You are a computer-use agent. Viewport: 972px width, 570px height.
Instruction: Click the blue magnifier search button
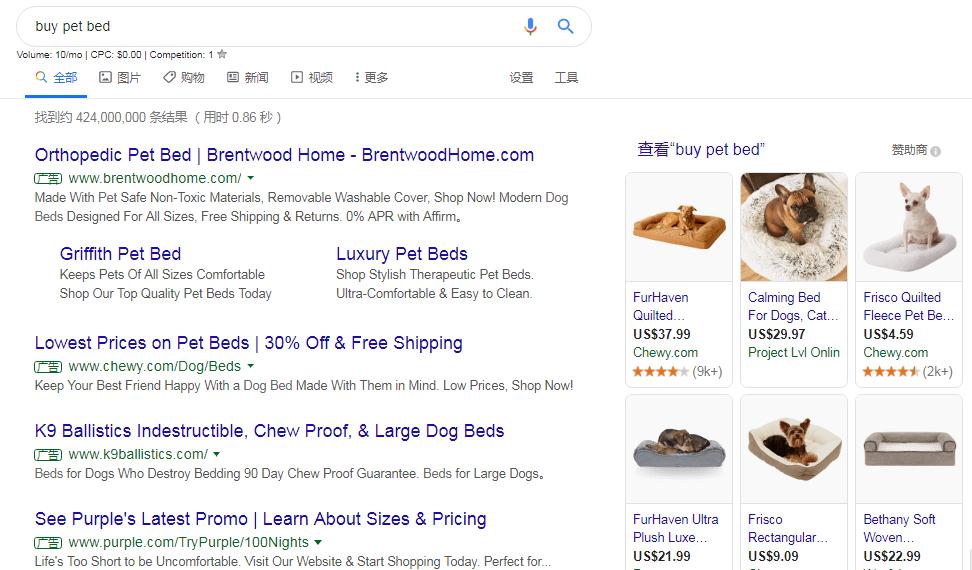pyautogui.click(x=565, y=26)
